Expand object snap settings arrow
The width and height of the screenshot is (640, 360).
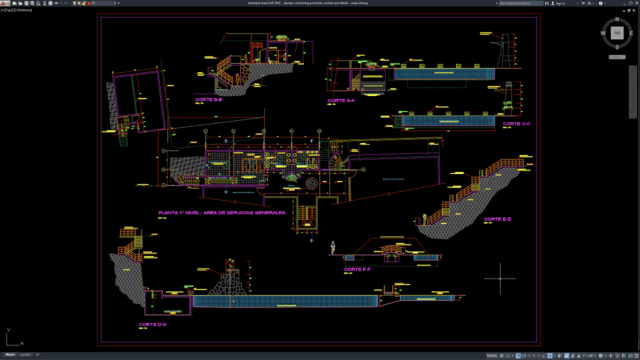[555, 356]
